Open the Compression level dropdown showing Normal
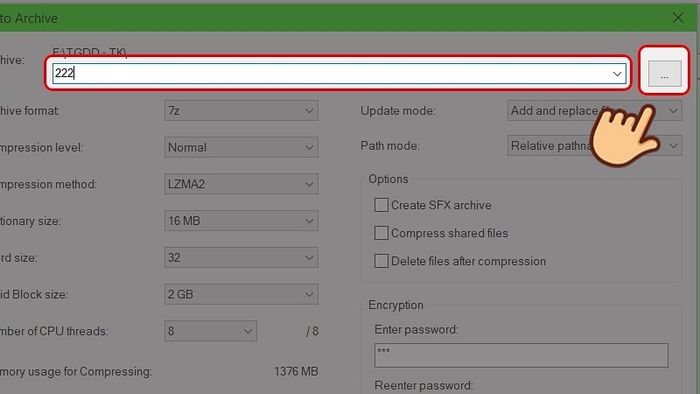The width and height of the screenshot is (700, 394). pos(241,147)
